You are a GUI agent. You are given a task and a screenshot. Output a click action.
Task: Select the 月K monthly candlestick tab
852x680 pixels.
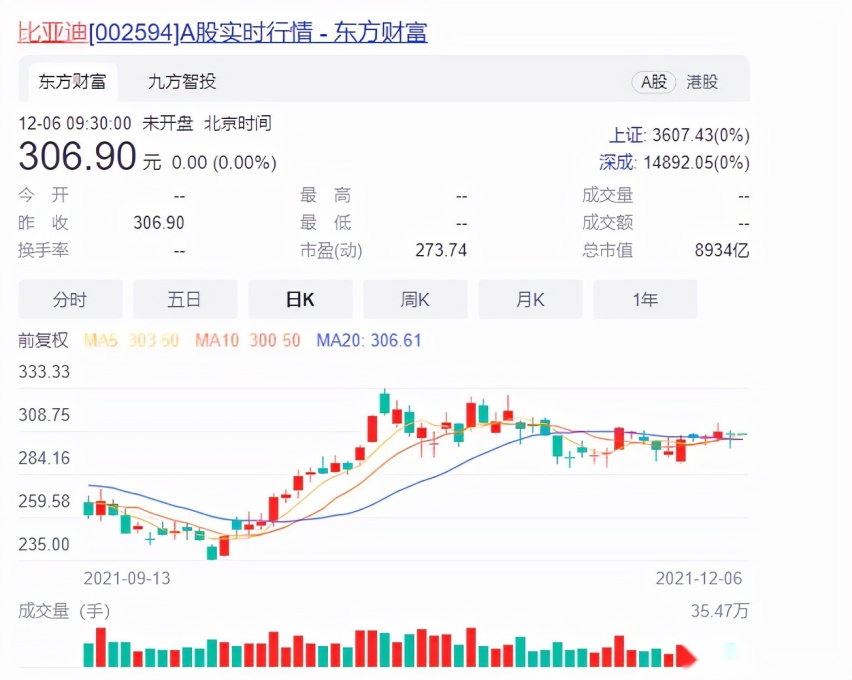[x=530, y=299]
